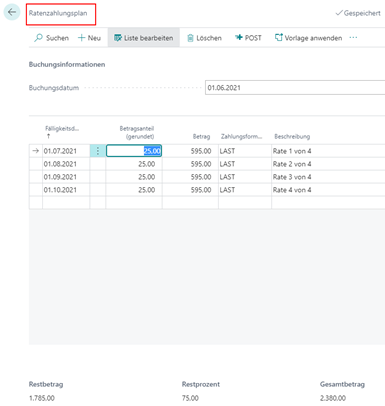385x406 pixels.
Task: Click description Rate 2 von 4
Action: [292, 164]
